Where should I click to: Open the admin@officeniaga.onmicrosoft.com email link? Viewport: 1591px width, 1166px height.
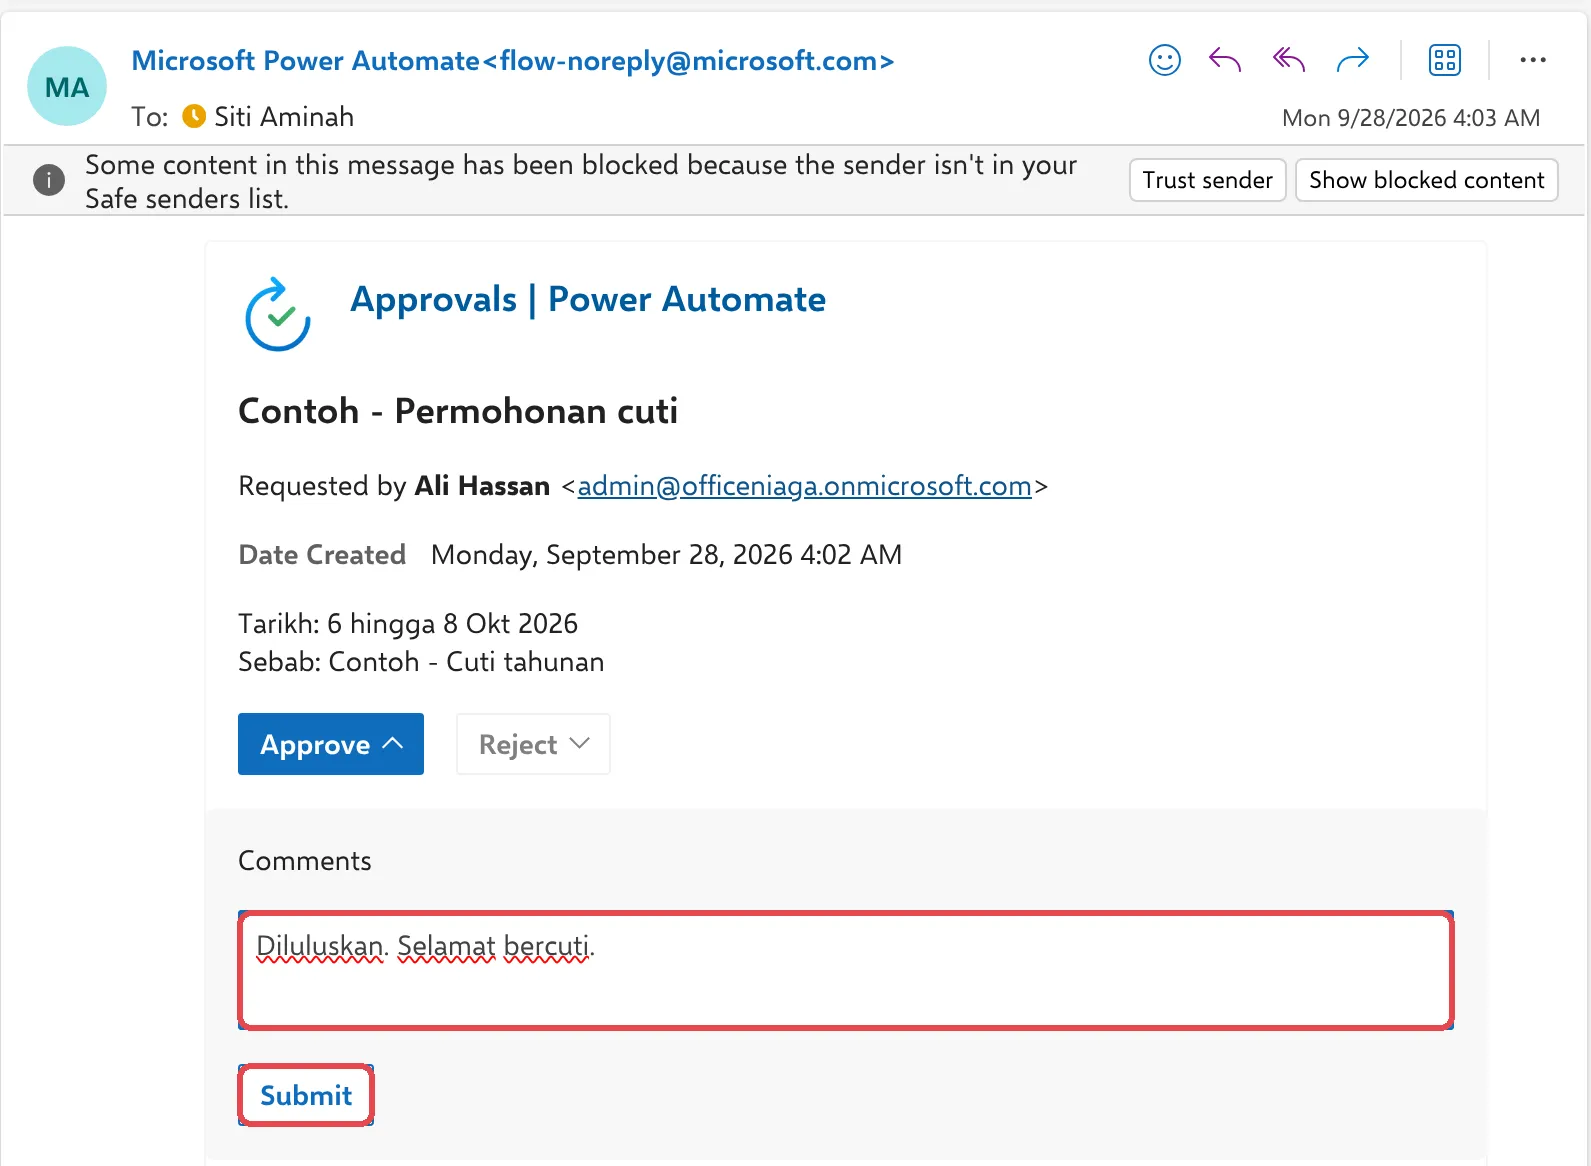click(x=805, y=486)
